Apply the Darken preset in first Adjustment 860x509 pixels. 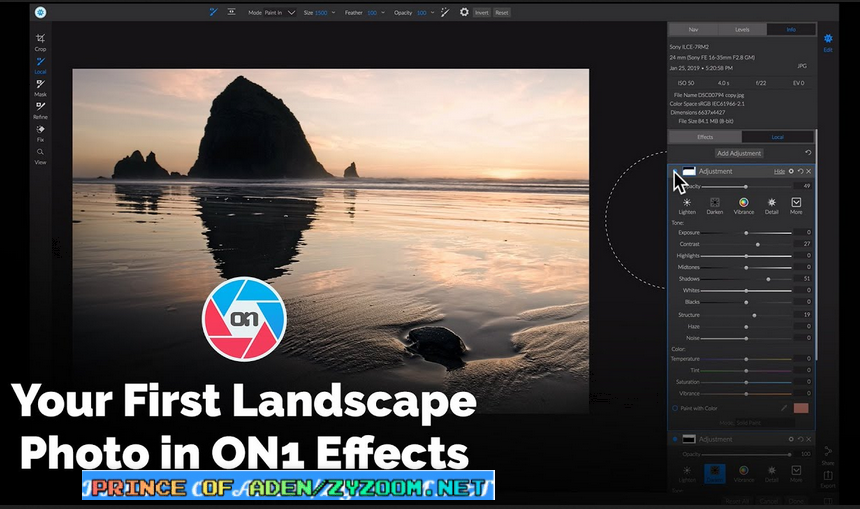pos(715,206)
